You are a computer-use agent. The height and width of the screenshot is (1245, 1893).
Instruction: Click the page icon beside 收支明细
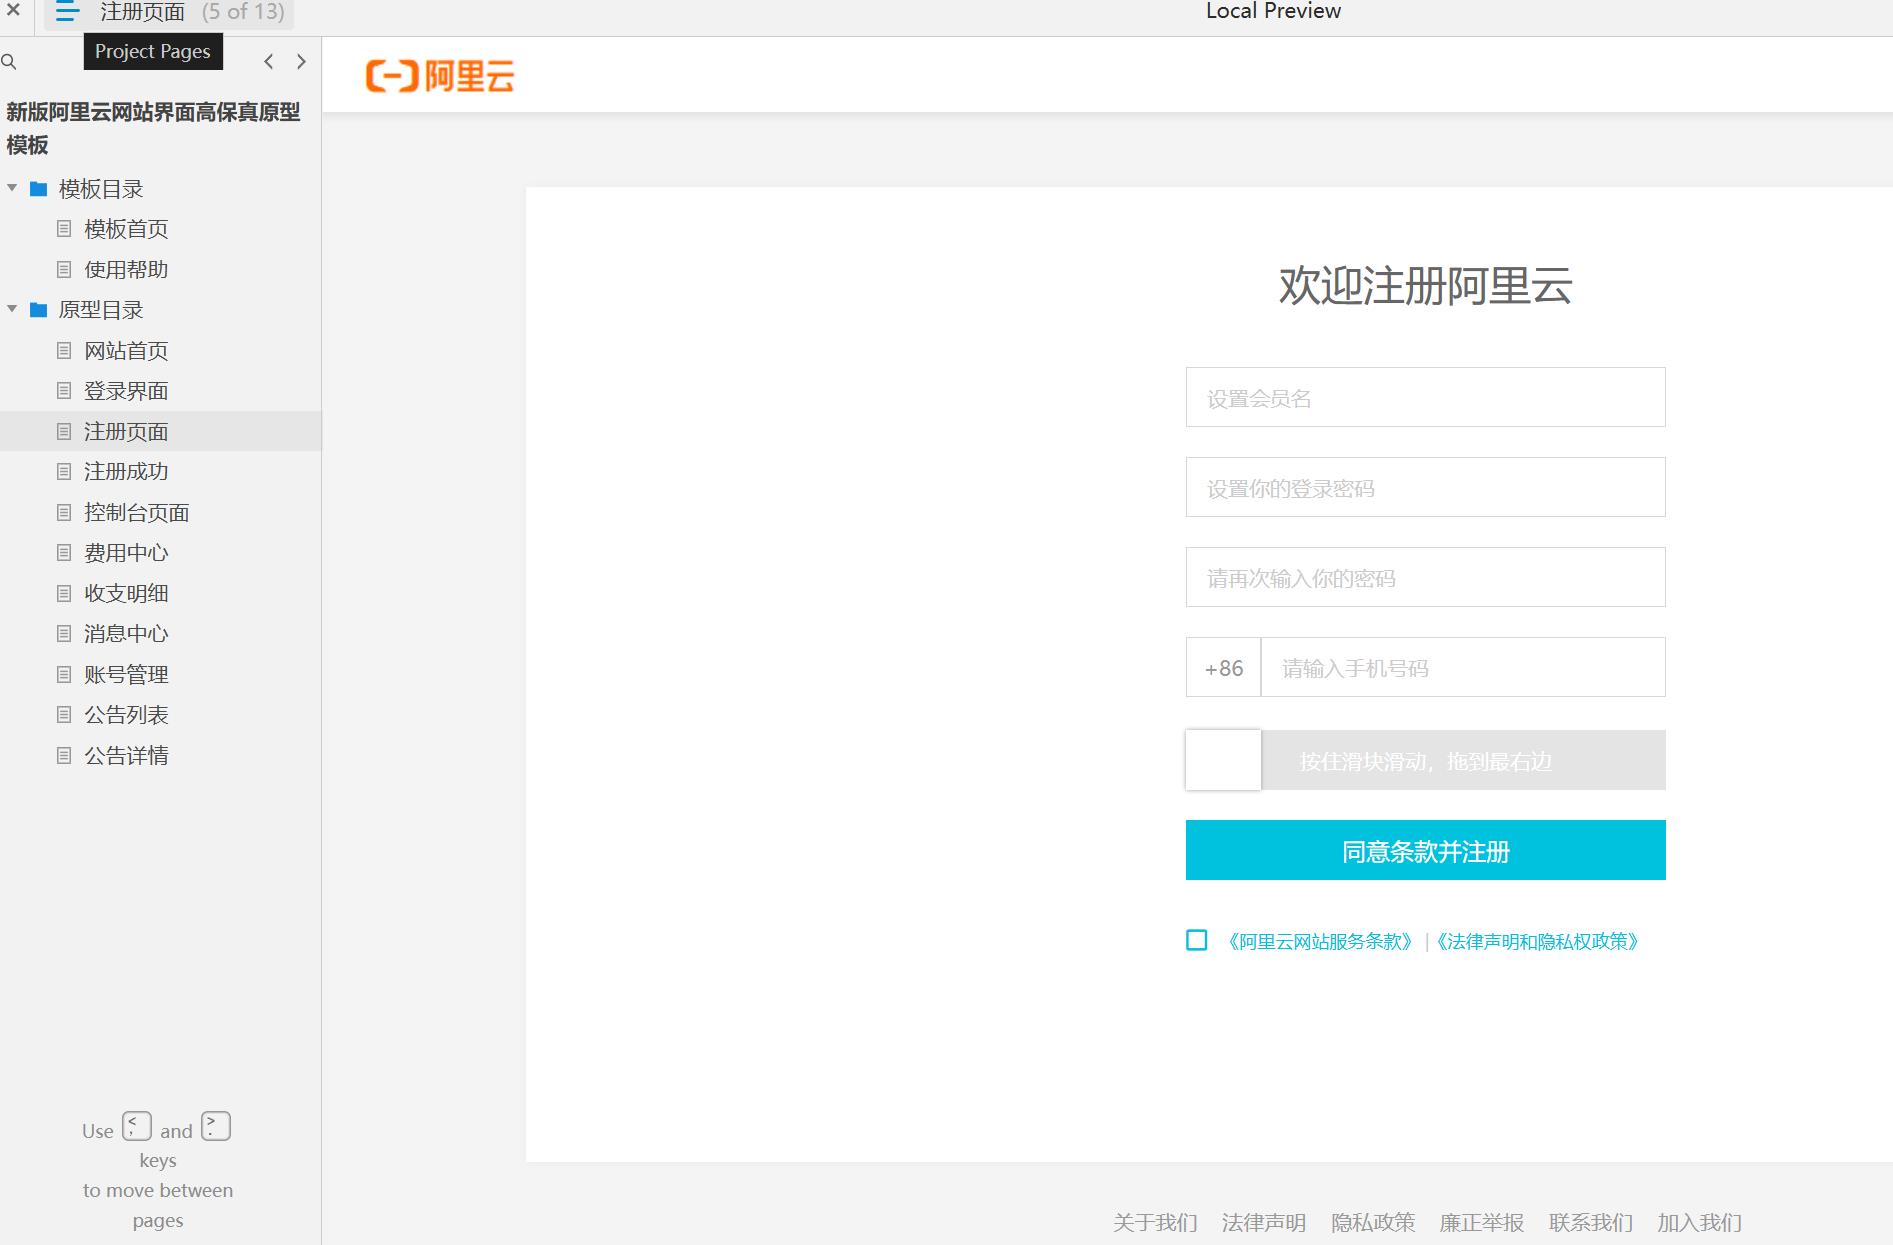pyautogui.click(x=64, y=593)
